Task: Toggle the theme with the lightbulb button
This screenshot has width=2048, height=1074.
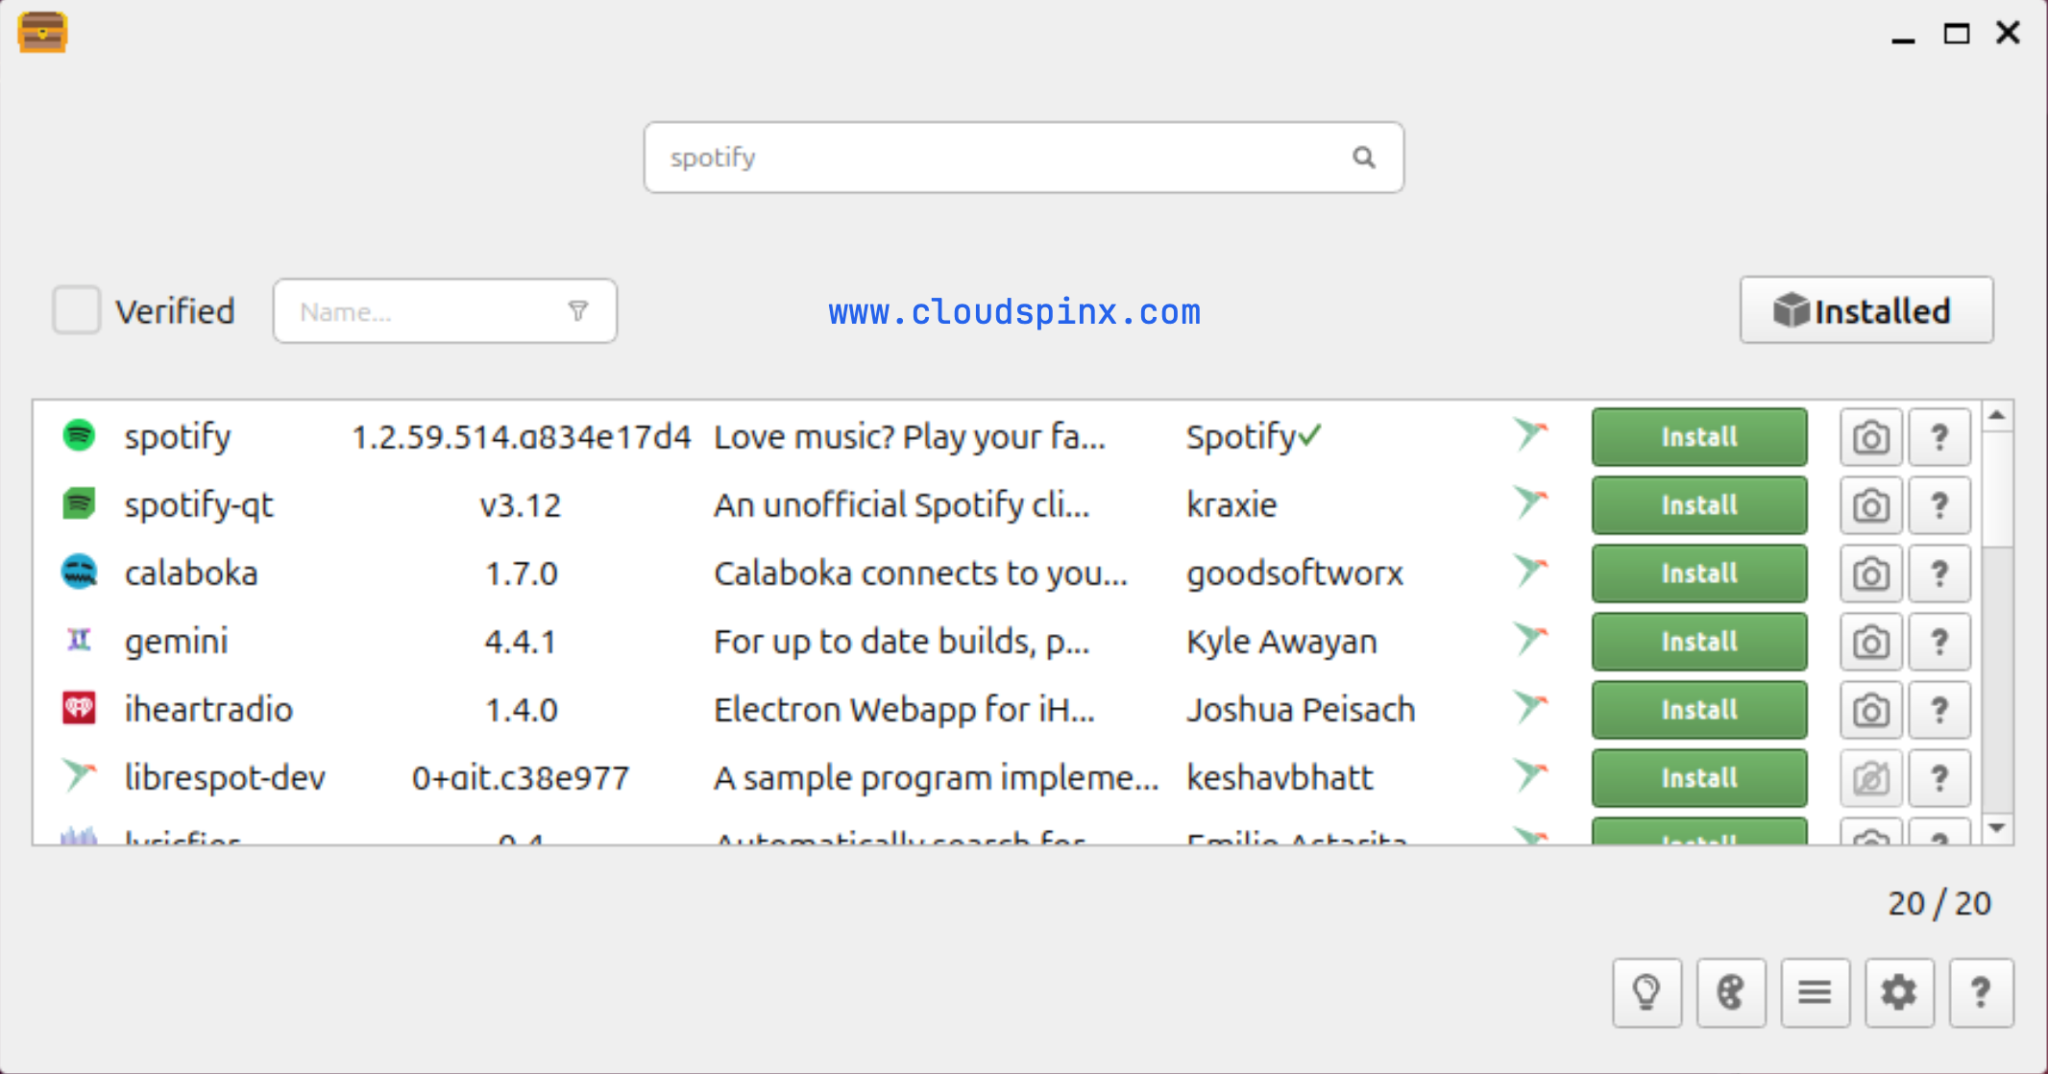Action: 1646,993
